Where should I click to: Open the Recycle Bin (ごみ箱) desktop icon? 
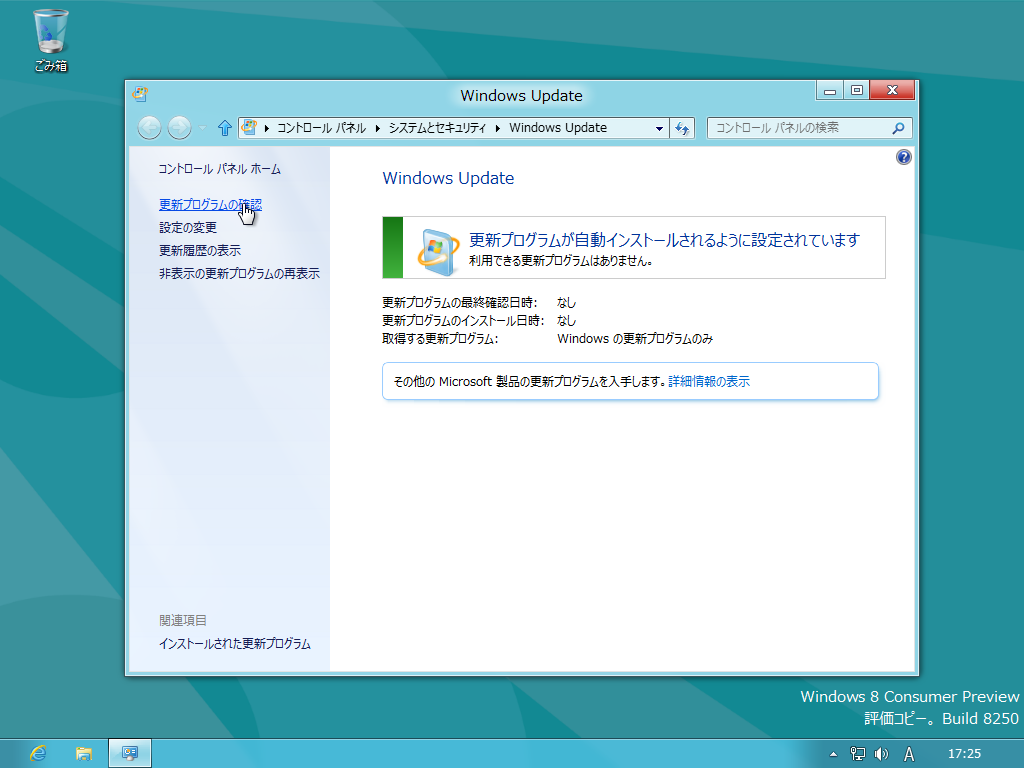(x=51, y=40)
